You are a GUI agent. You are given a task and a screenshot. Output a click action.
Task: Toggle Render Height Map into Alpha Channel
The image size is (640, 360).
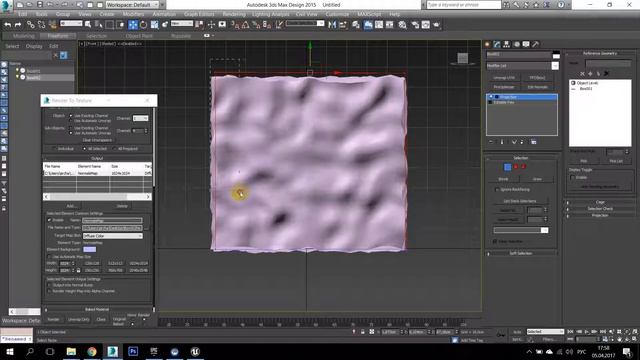[49, 291]
